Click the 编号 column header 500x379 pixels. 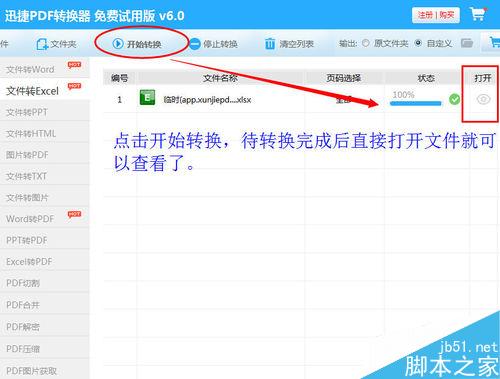[x=119, y=78]
